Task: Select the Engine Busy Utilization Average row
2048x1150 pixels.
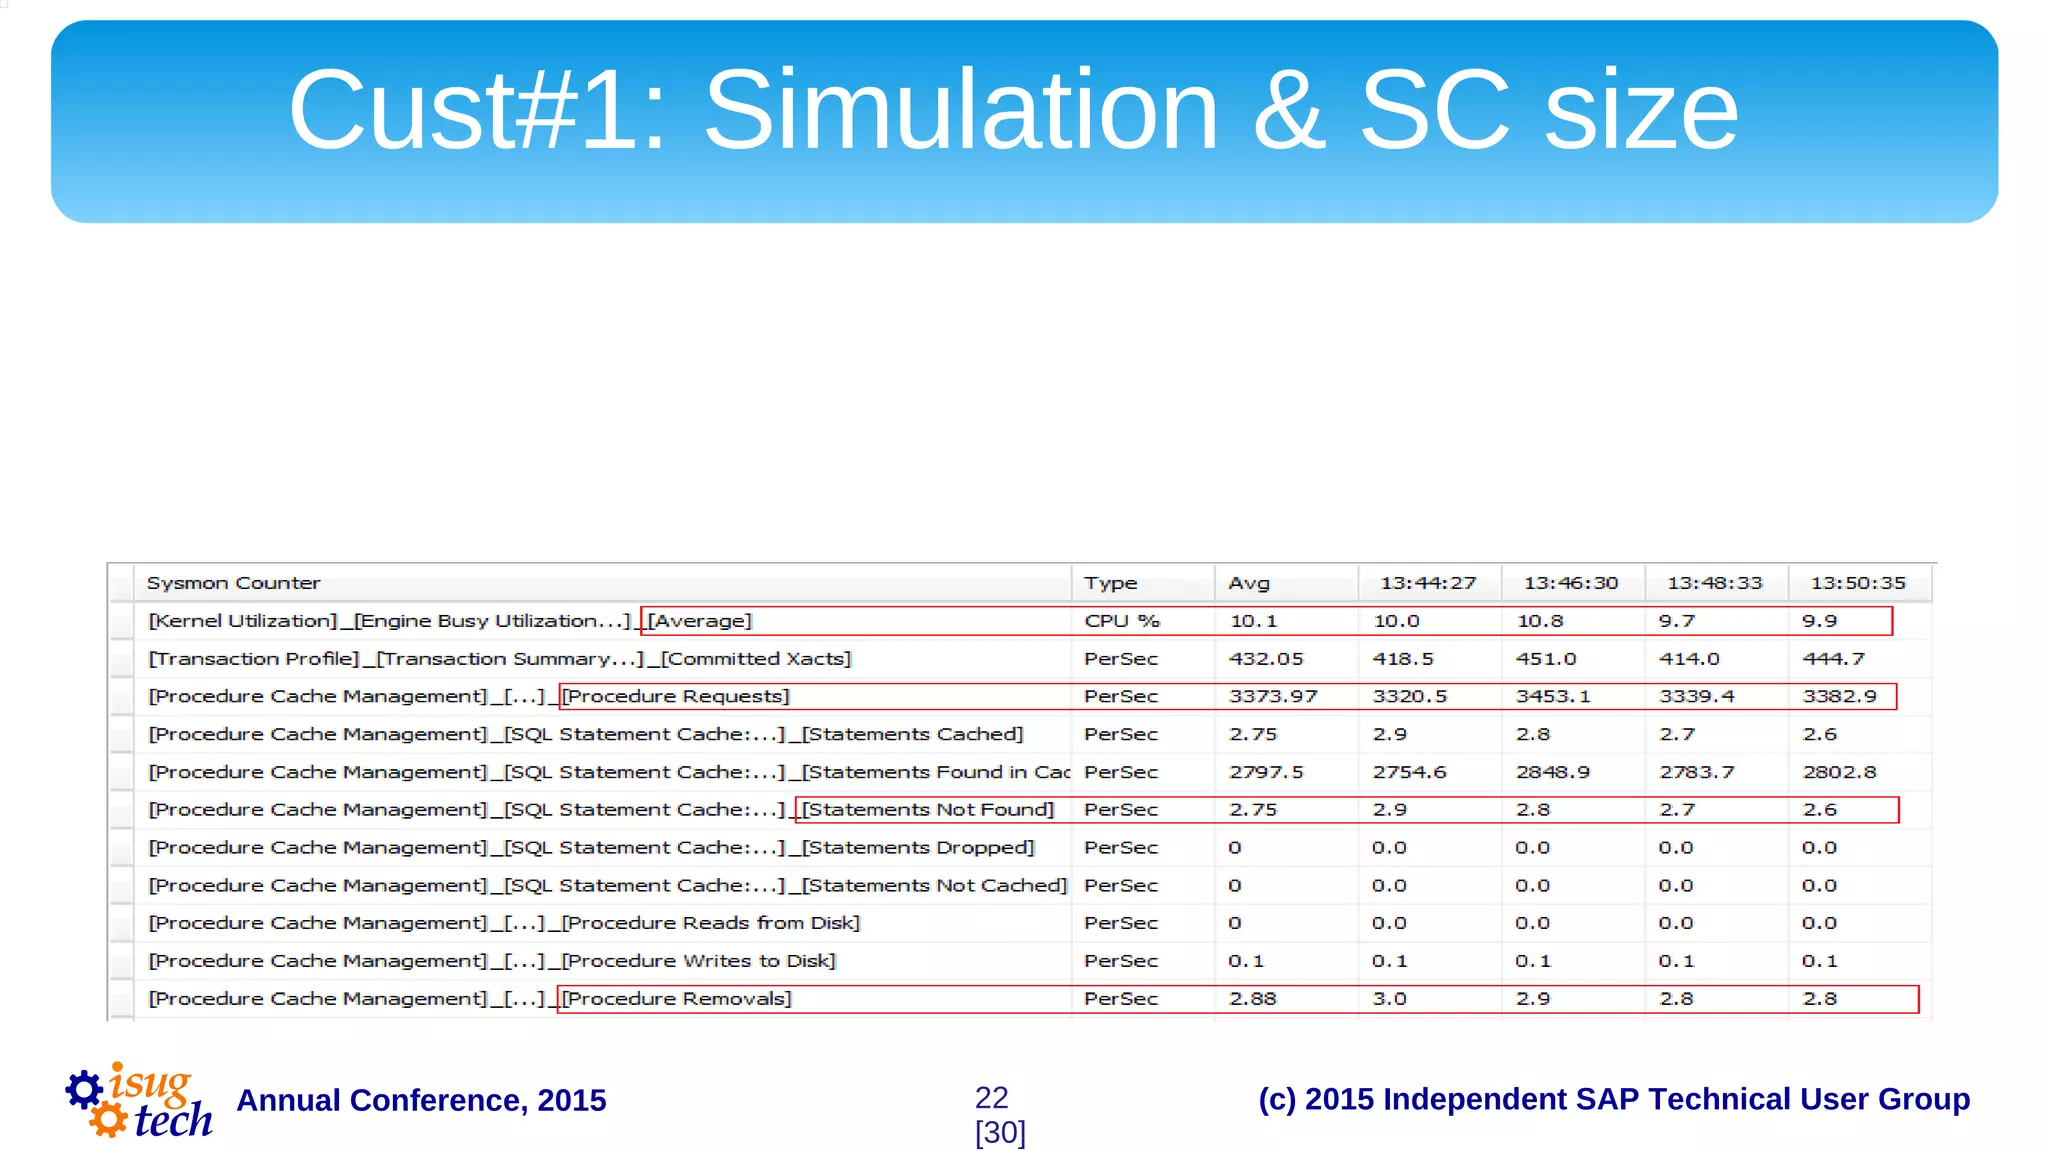Action: pyautogui.click(x=1020, y=621)
